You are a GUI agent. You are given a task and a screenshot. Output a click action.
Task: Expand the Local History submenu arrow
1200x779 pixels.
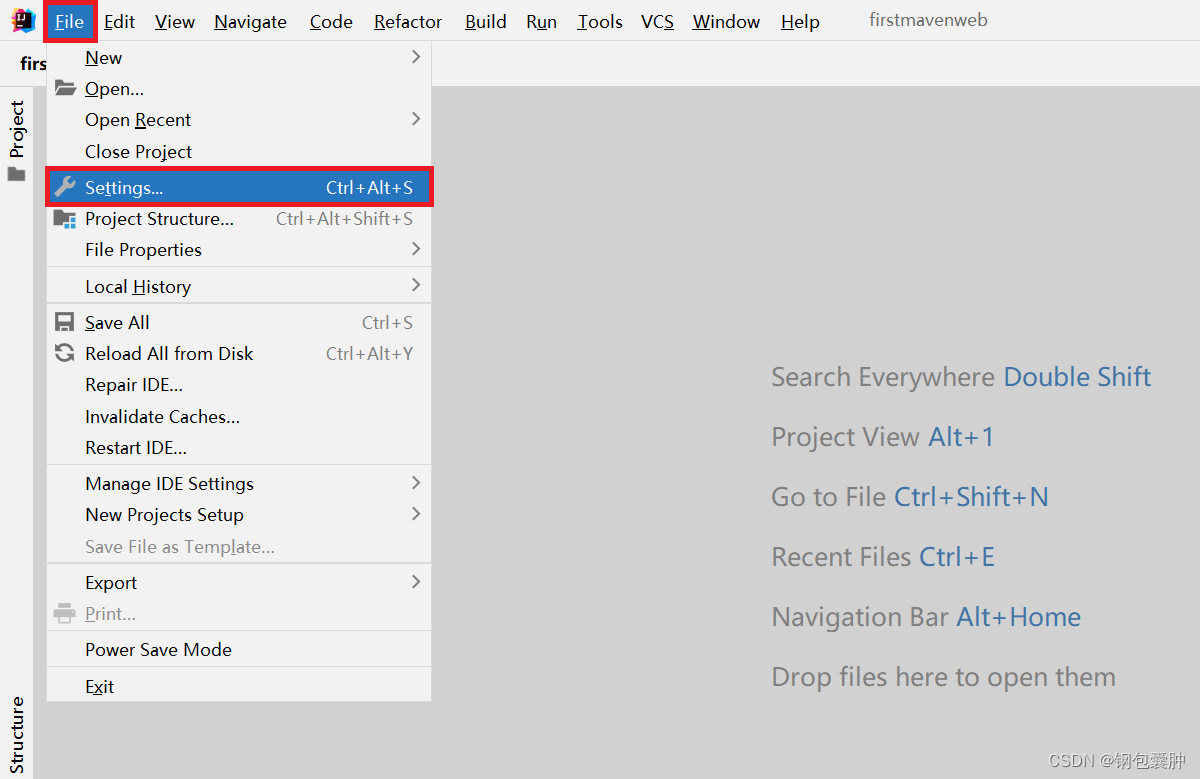[x=416, y=285]
